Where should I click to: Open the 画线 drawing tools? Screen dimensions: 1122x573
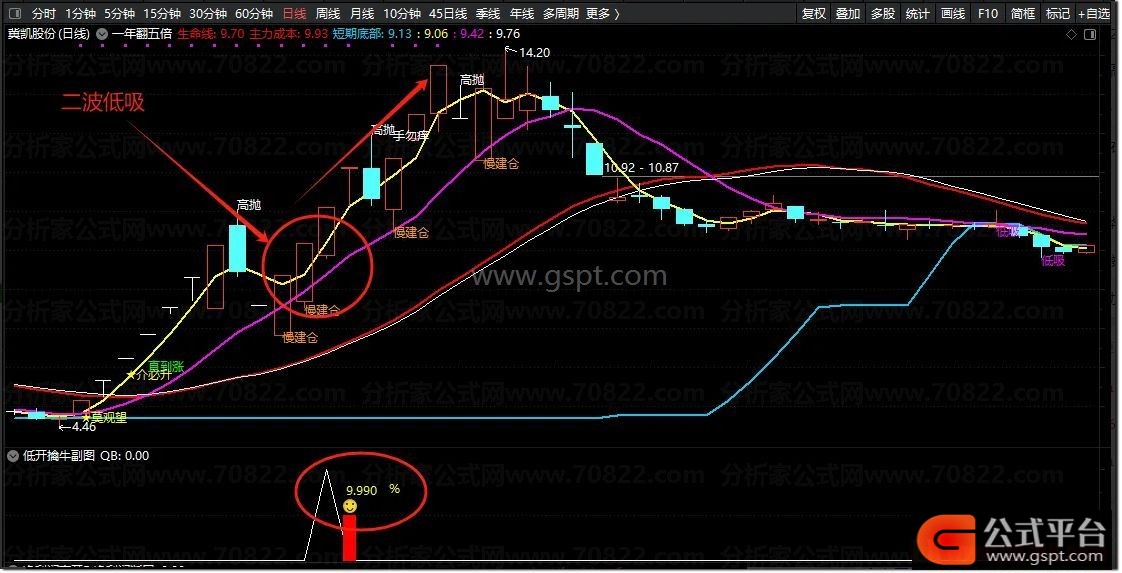coord(952,14)
